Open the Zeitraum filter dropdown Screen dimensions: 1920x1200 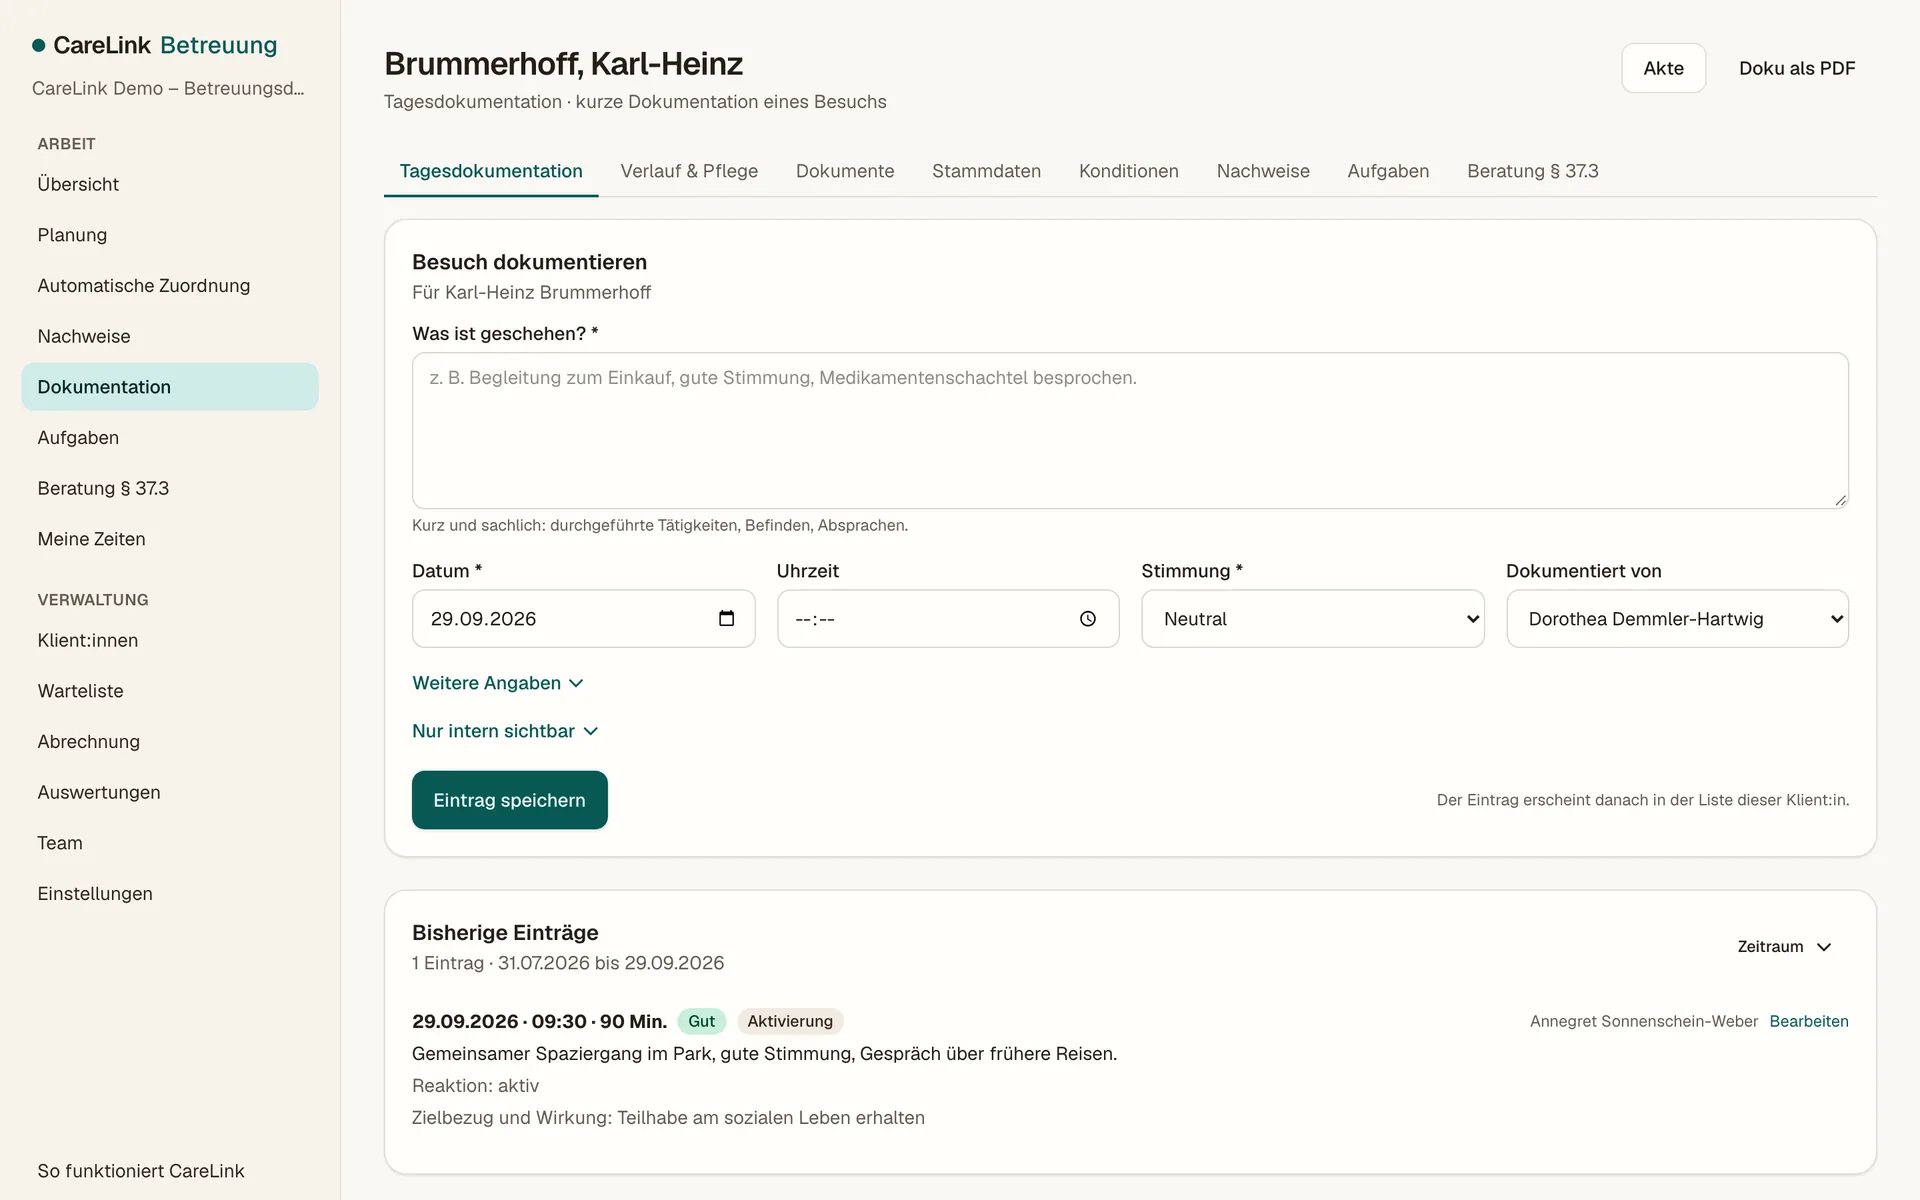[1784, 946]
